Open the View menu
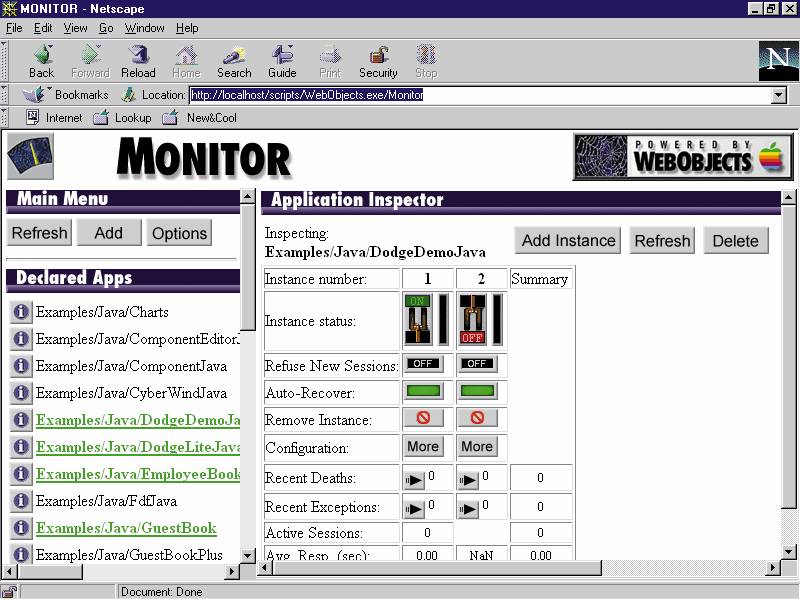The width and height of the screenshot is (800, 600). click(x=76, y=28)
